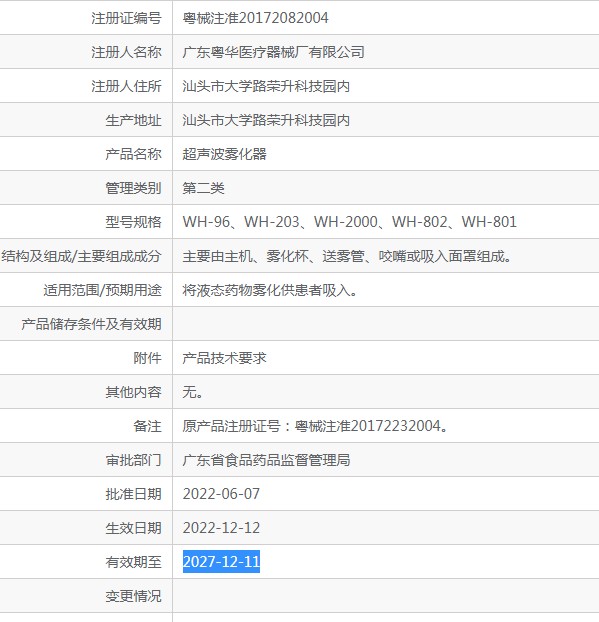Click the 生产地址 address value
This screenshot has width=599, height=622.
[x=266, y=120]
